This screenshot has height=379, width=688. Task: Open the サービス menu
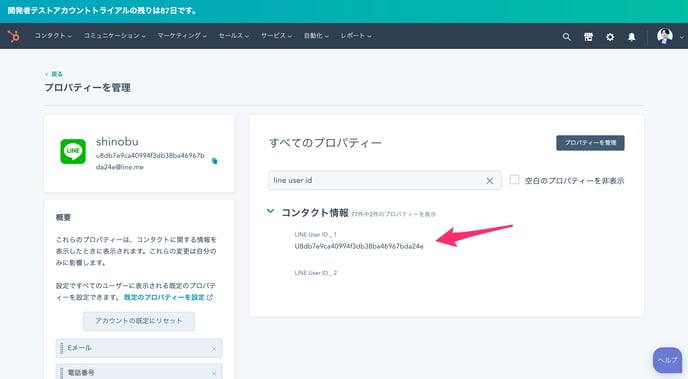tap(276, 36)
